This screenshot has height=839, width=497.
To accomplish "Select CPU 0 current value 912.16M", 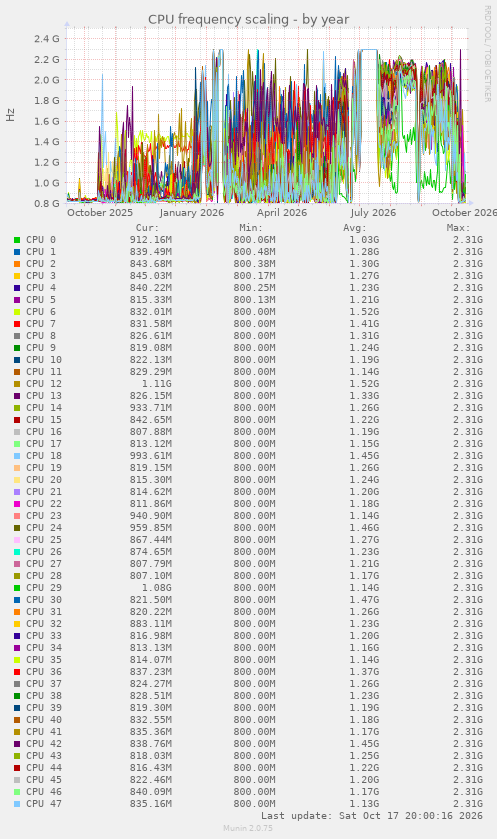I will [x=151, y=240].
